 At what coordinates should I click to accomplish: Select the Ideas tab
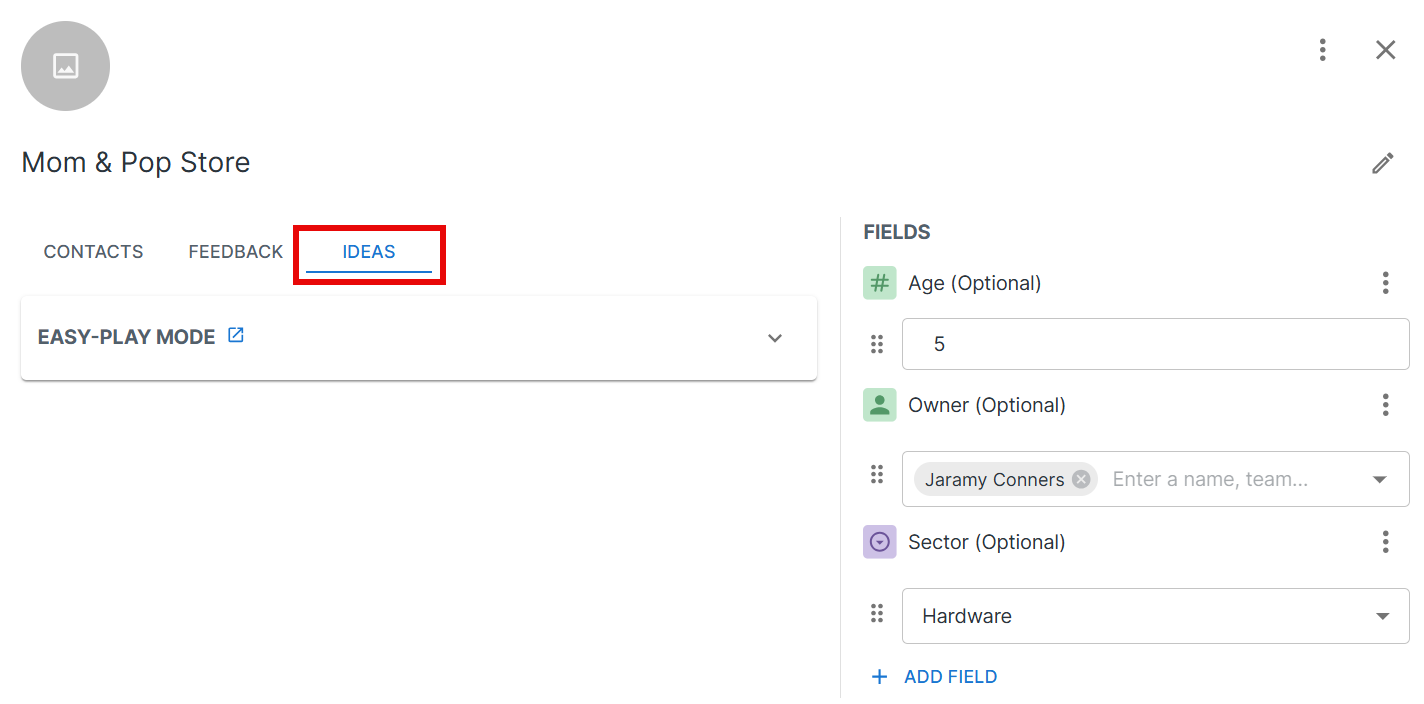369,252
